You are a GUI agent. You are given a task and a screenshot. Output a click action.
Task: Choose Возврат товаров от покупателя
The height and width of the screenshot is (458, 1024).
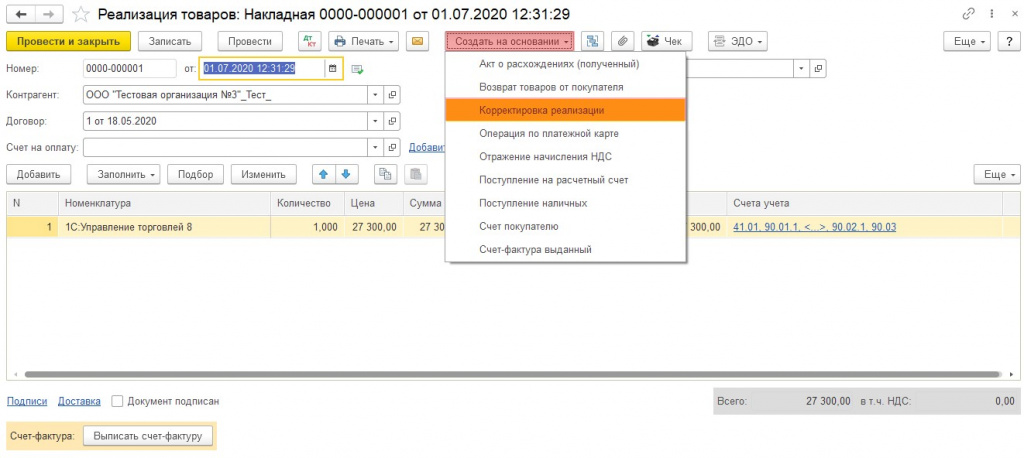tap(566, 87)
